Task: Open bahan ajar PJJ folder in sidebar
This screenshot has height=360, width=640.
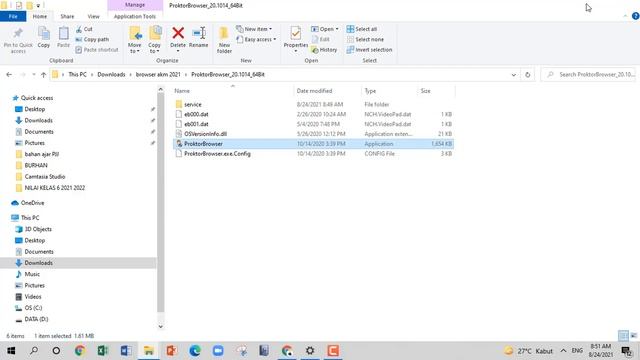Action: [42, 154]
